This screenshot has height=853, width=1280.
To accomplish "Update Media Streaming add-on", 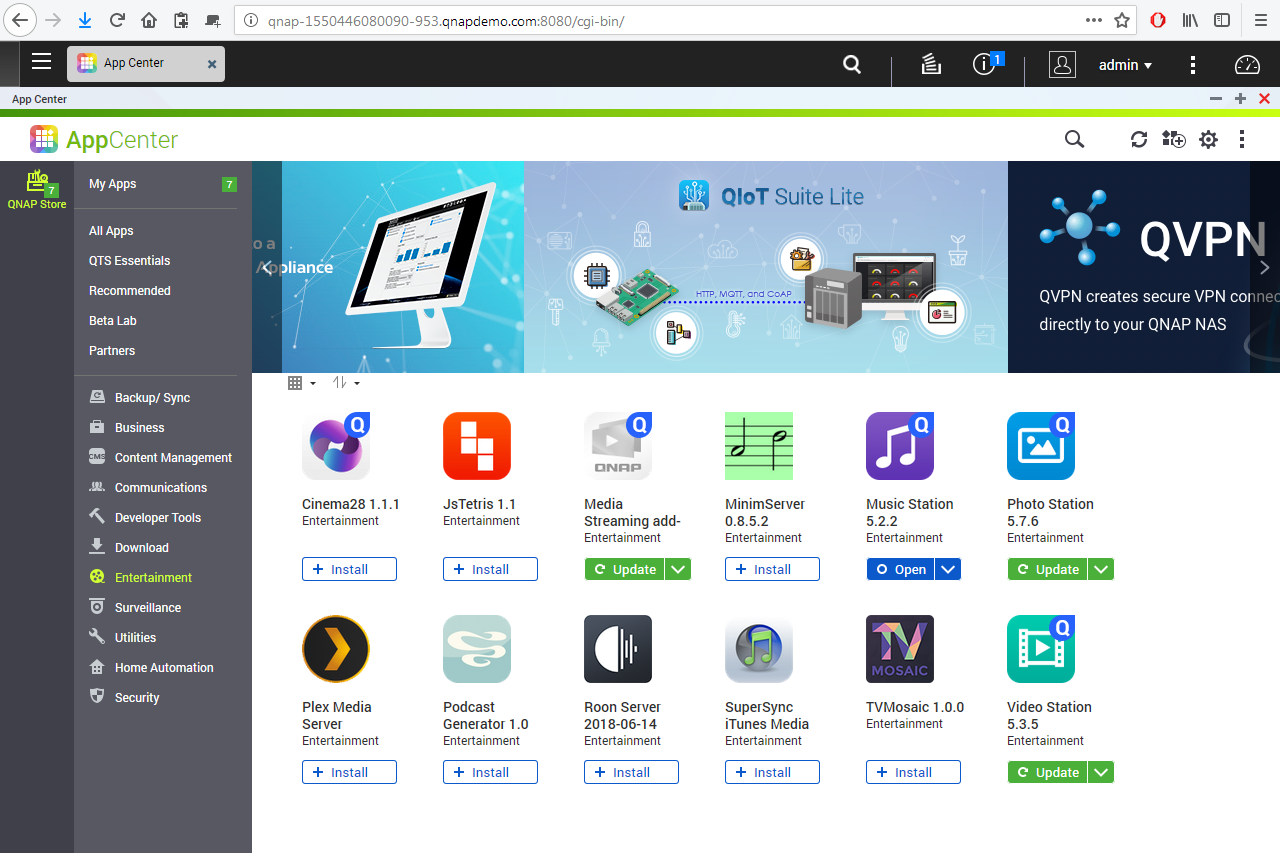I will [x=625, y=569].
